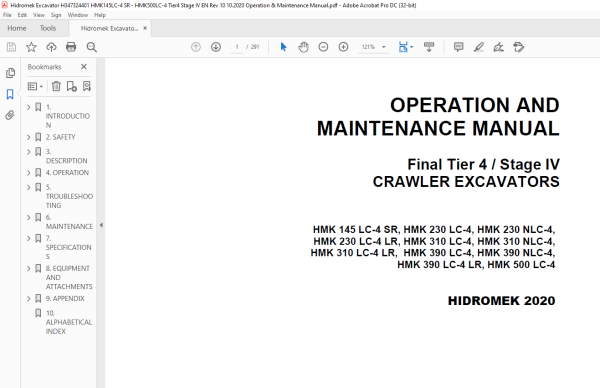The height and width of the screenshot is (388, 600).
Task: Jump to 9. APPENDIX bookmark
Action: click(65, 298)
